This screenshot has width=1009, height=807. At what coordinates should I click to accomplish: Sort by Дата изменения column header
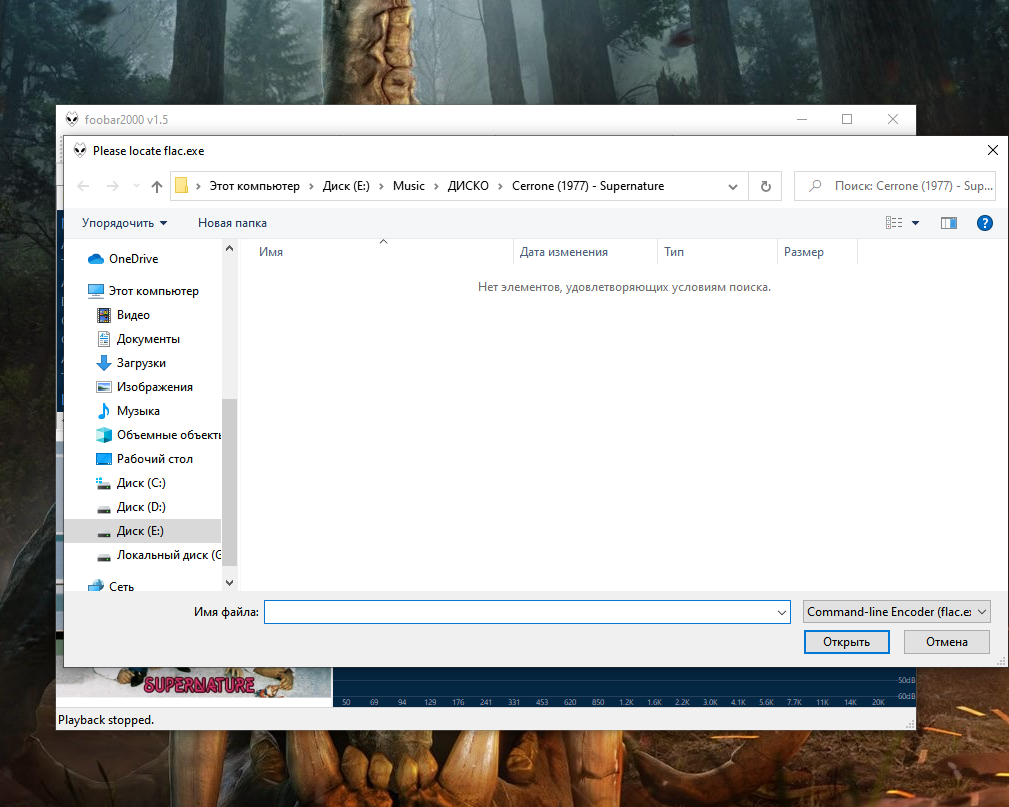pyautogui.click(x=564, y=252)
